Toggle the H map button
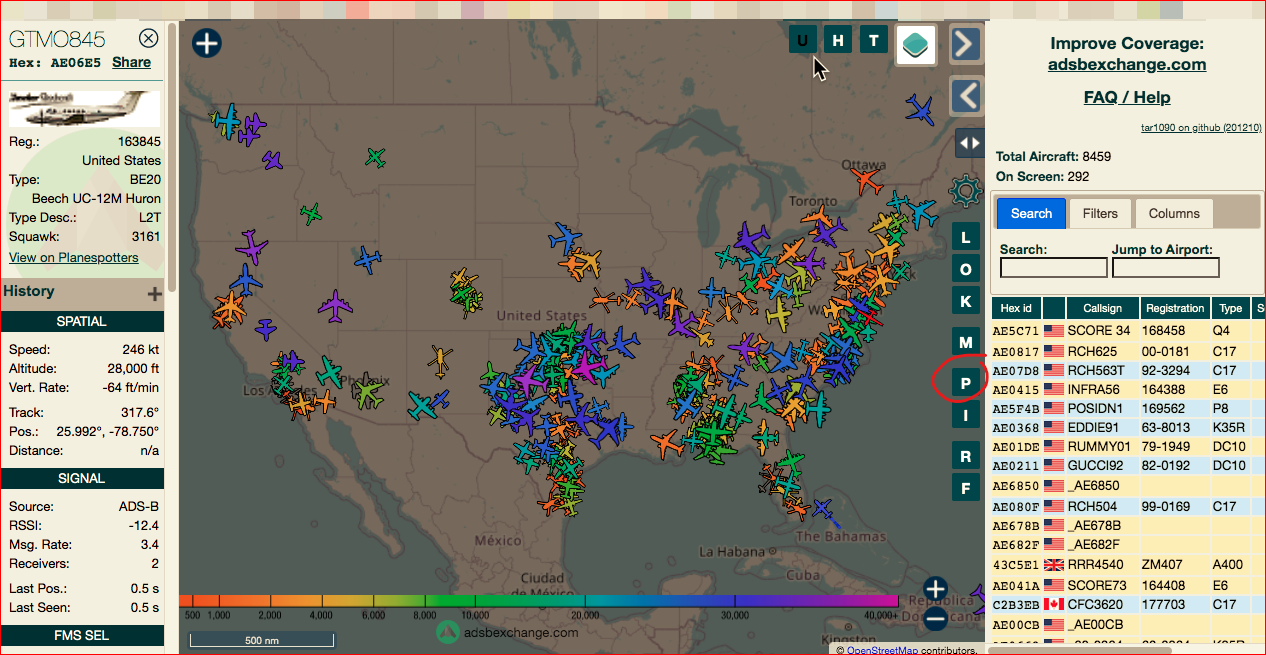The height and width of the screenshot is (655, 1266). click(839, 40)
